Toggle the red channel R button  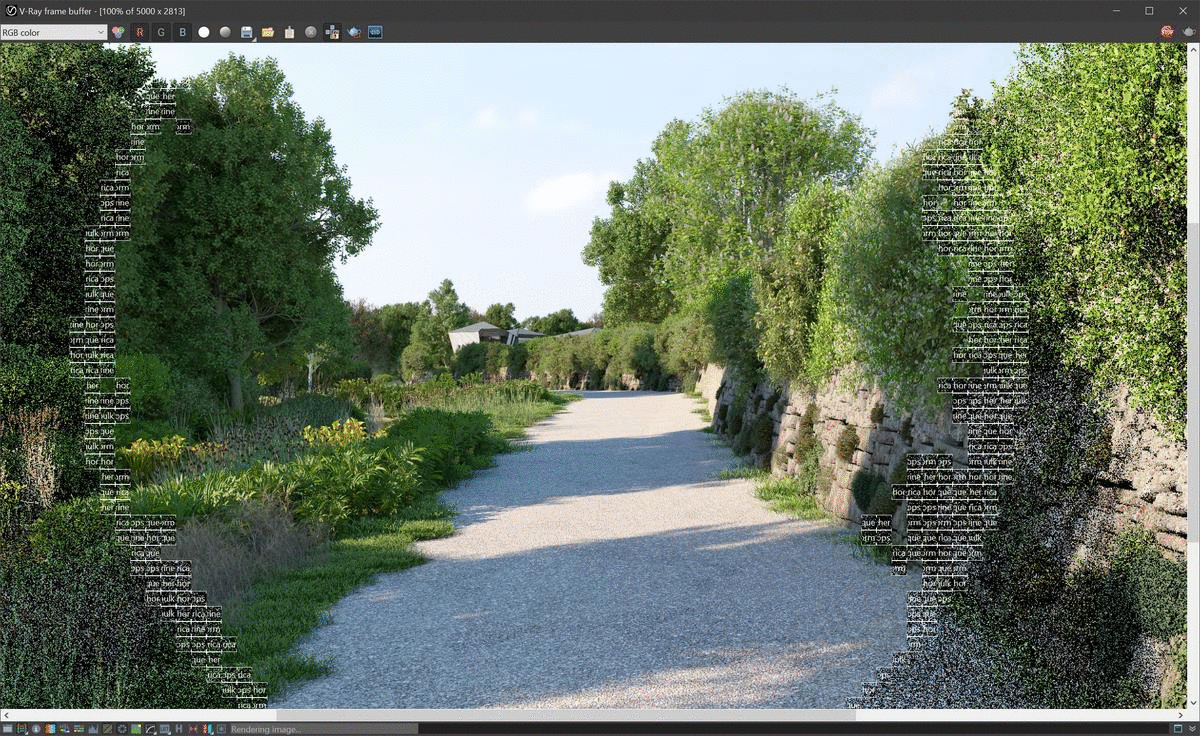140,32
